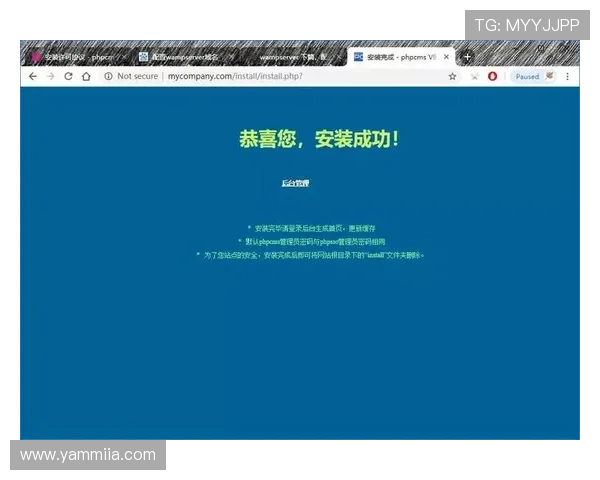Switch to the 安装许可协议 - phpcms tab
The width and height of the screenshot is (600, 480).
click(75, 58)
